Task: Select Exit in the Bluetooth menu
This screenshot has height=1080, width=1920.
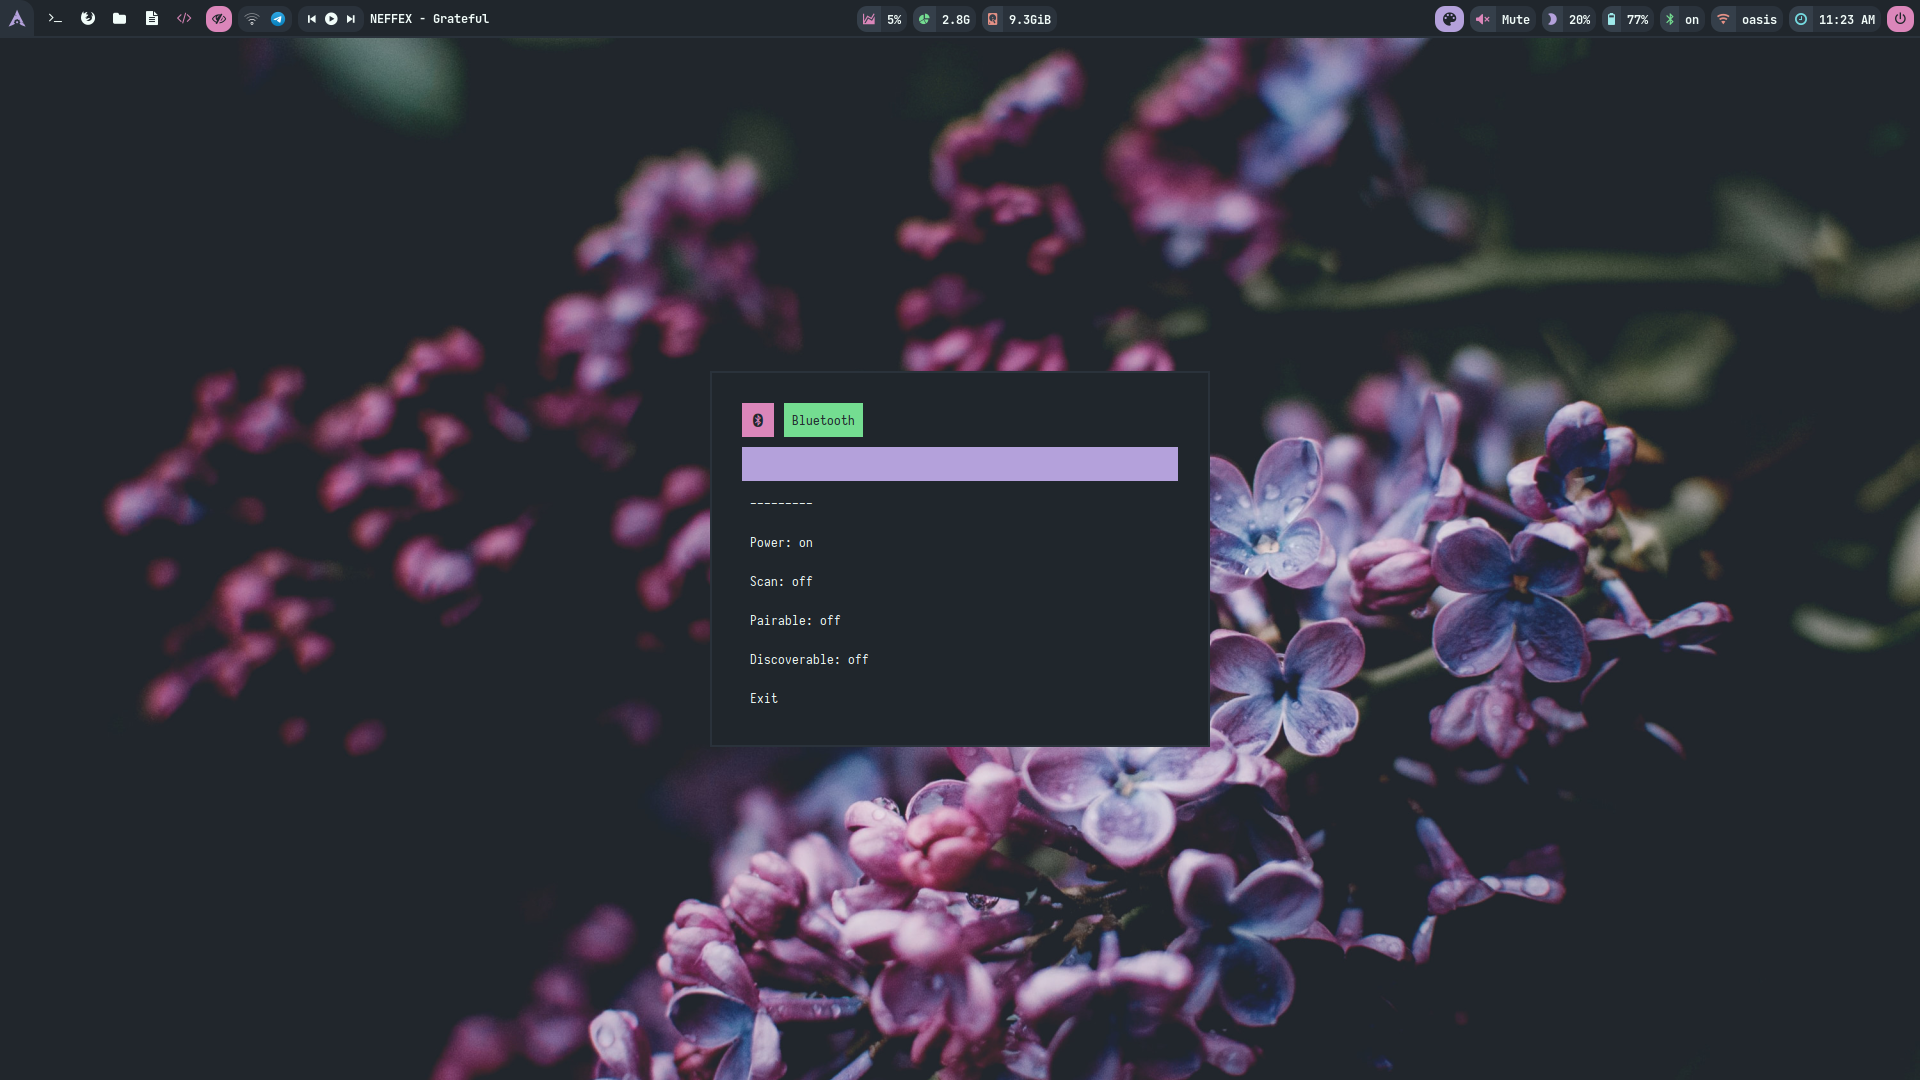Action: 764,699
